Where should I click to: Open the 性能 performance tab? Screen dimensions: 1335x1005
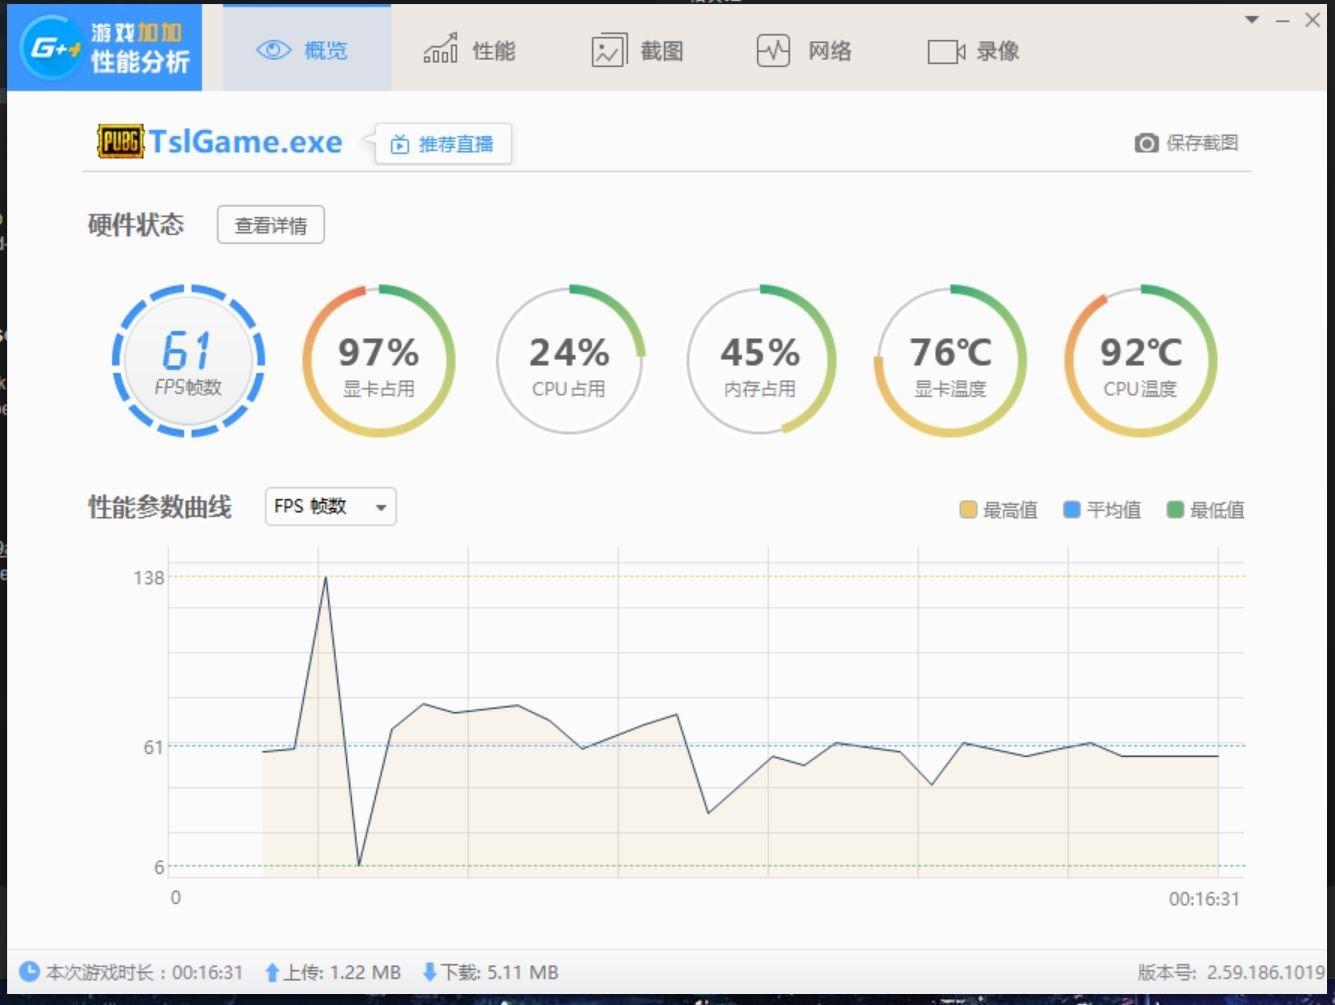click(469, 50)
